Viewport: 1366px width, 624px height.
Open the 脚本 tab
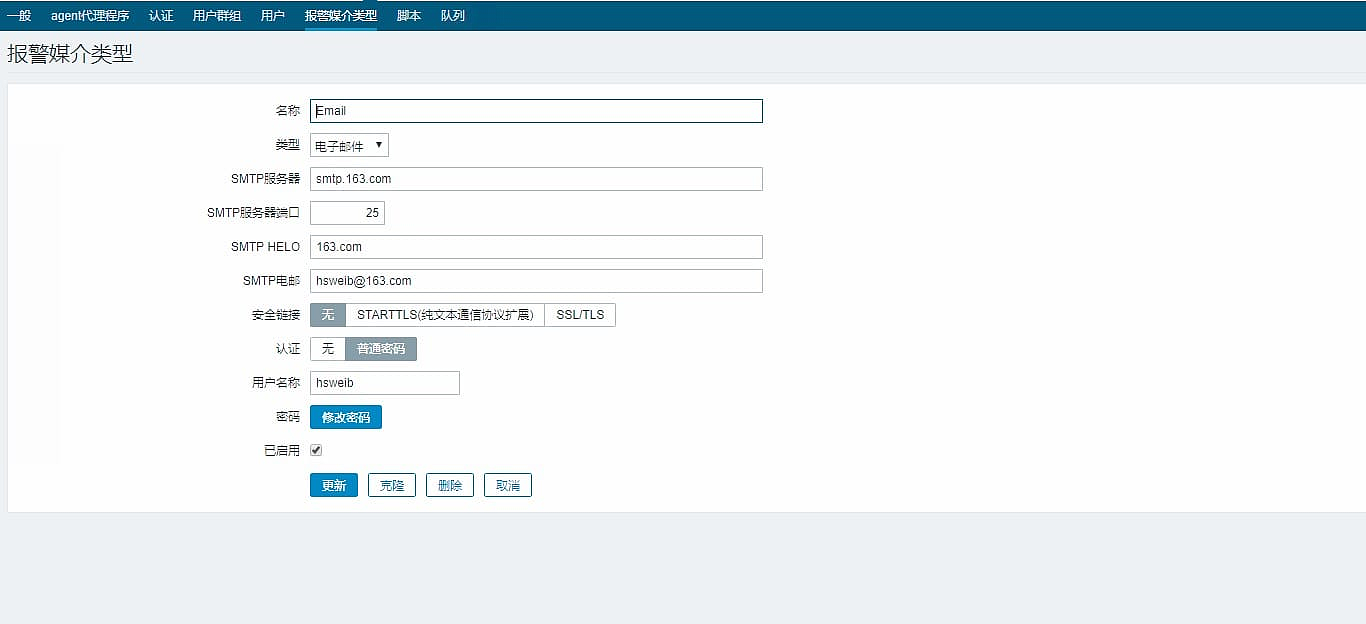click(409, 16)
